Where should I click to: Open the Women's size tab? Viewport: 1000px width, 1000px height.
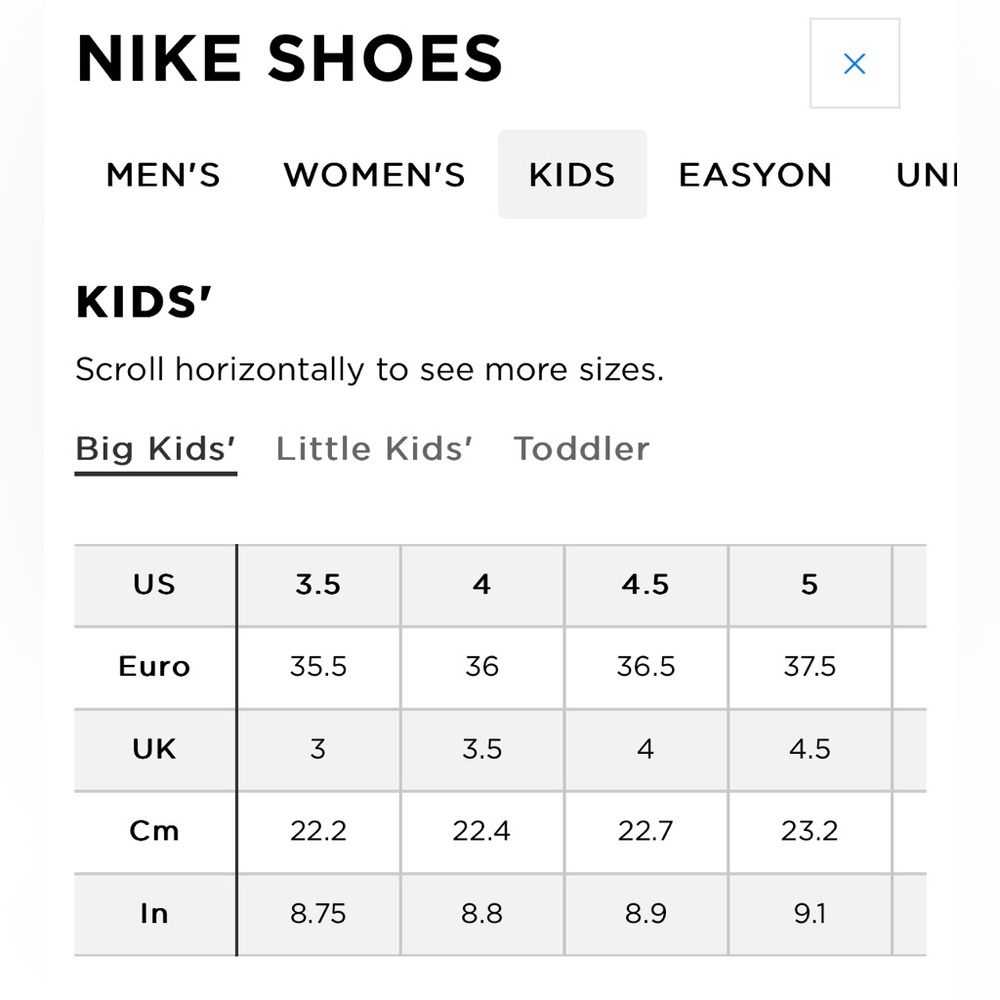click(374, 175)
